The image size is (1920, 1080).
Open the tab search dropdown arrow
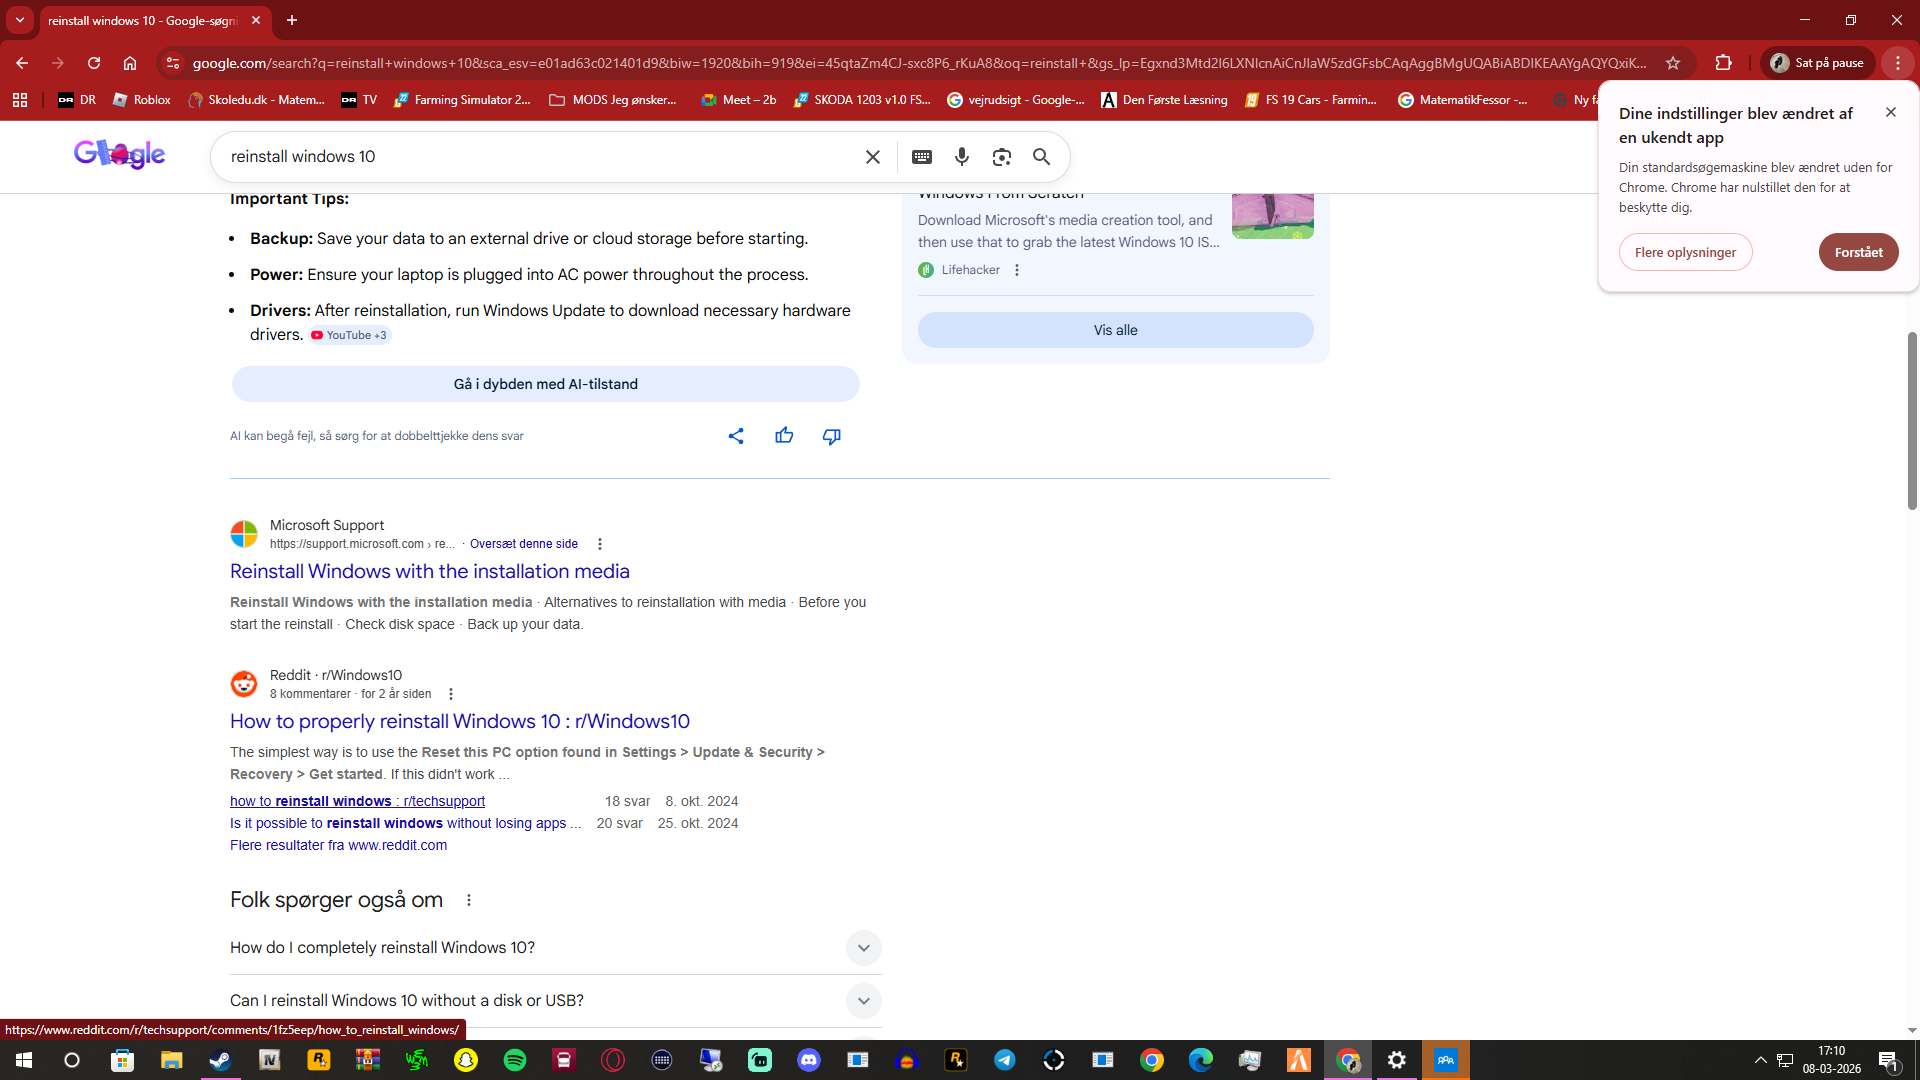[x=19, y=20]
